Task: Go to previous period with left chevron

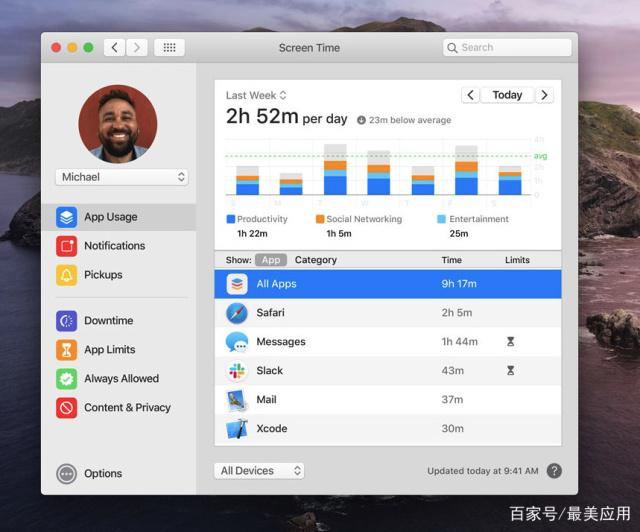Action: (x=470, y=95)
